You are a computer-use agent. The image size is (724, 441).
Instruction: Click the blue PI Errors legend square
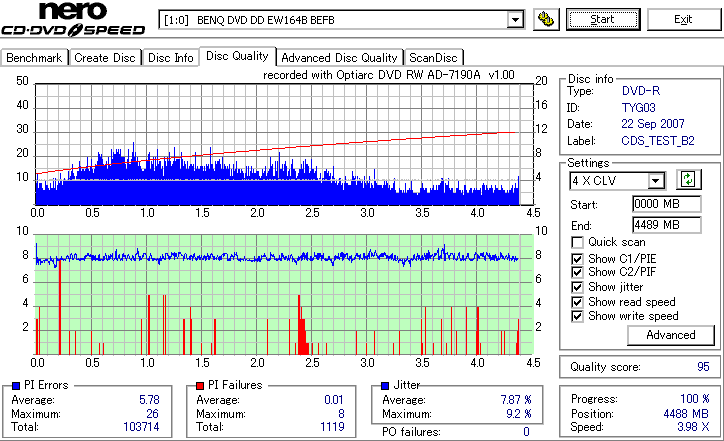point(16,385)
